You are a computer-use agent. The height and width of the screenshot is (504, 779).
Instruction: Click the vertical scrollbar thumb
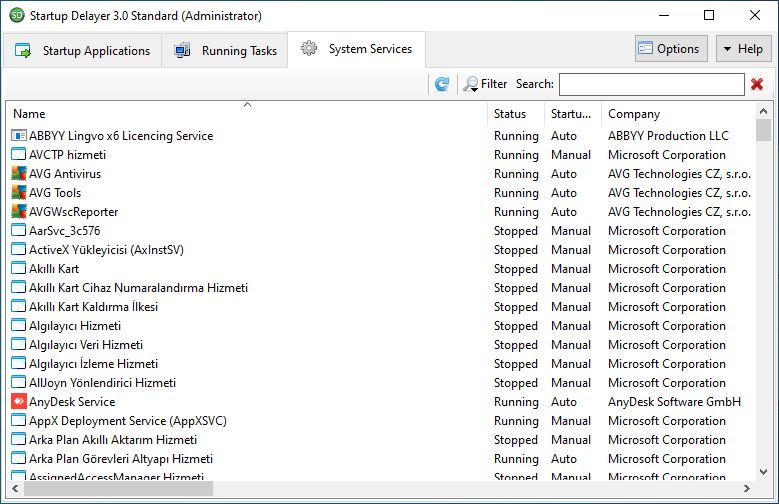[764, 130]
